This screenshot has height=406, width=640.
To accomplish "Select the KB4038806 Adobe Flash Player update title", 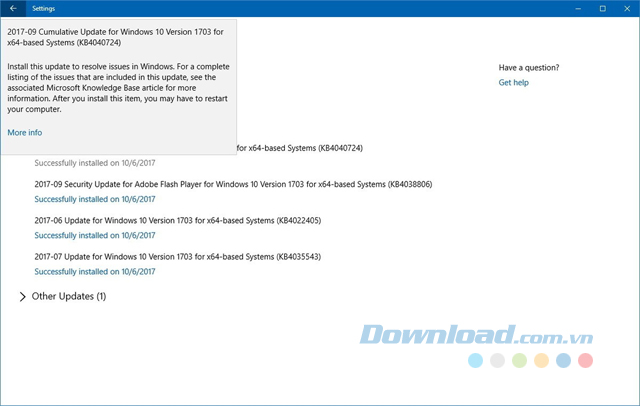I will [x=233, y=184].
